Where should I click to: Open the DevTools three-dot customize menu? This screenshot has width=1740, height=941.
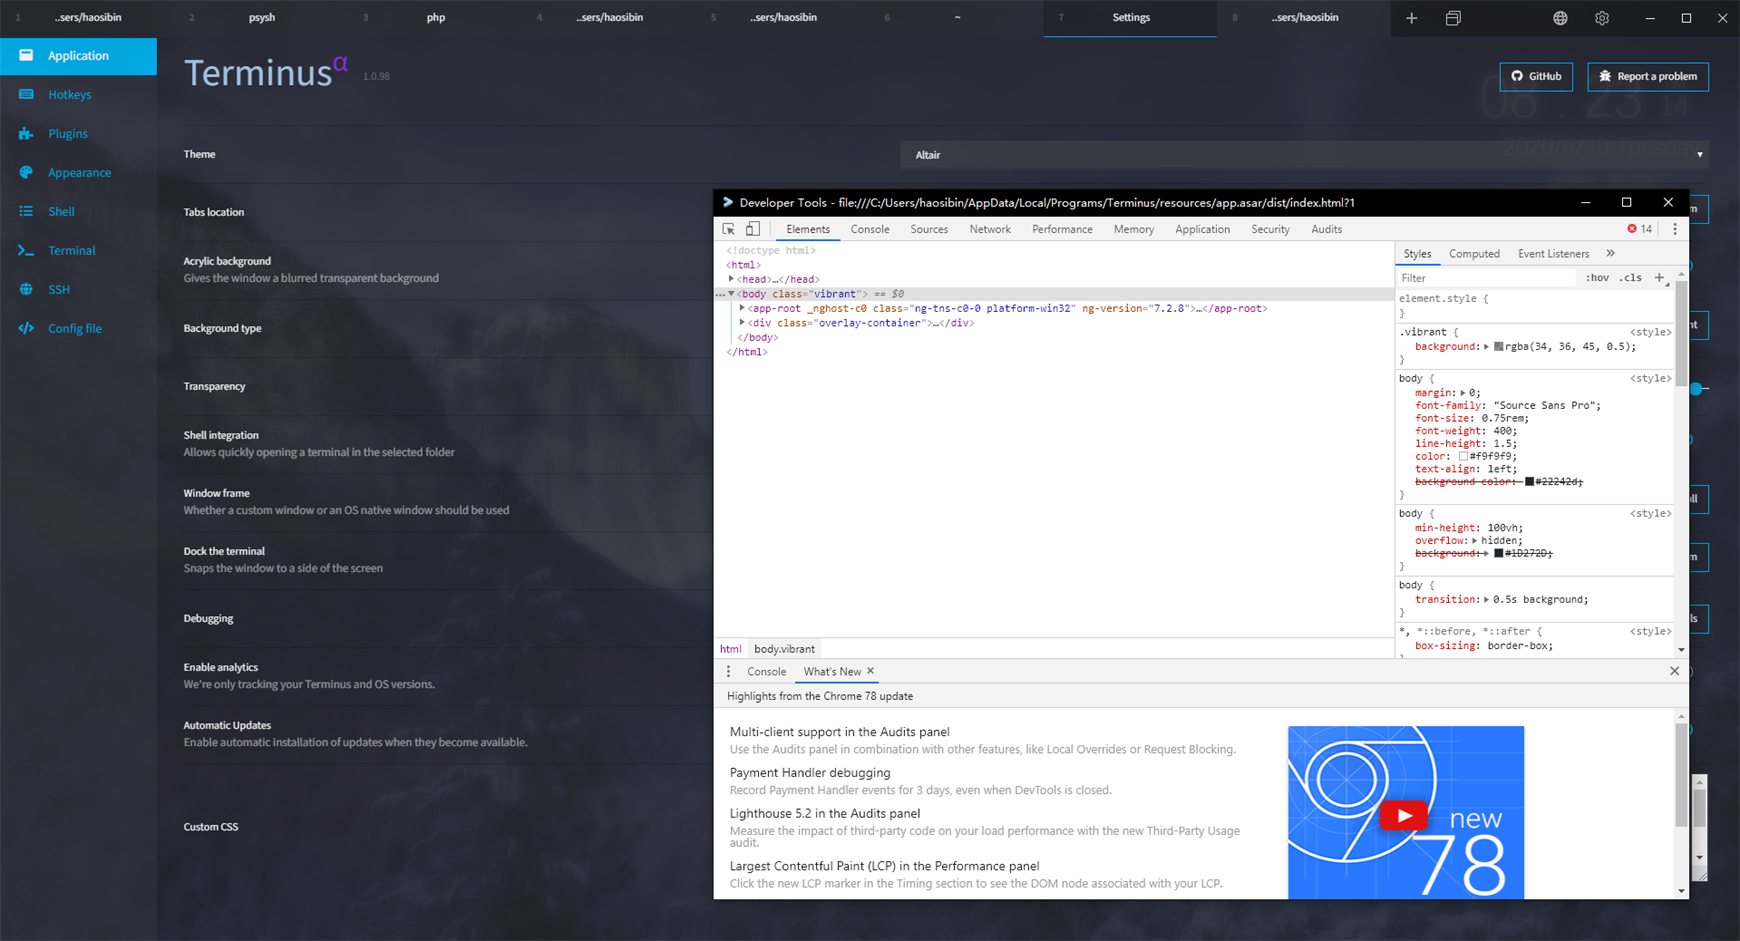[1675, 229]
